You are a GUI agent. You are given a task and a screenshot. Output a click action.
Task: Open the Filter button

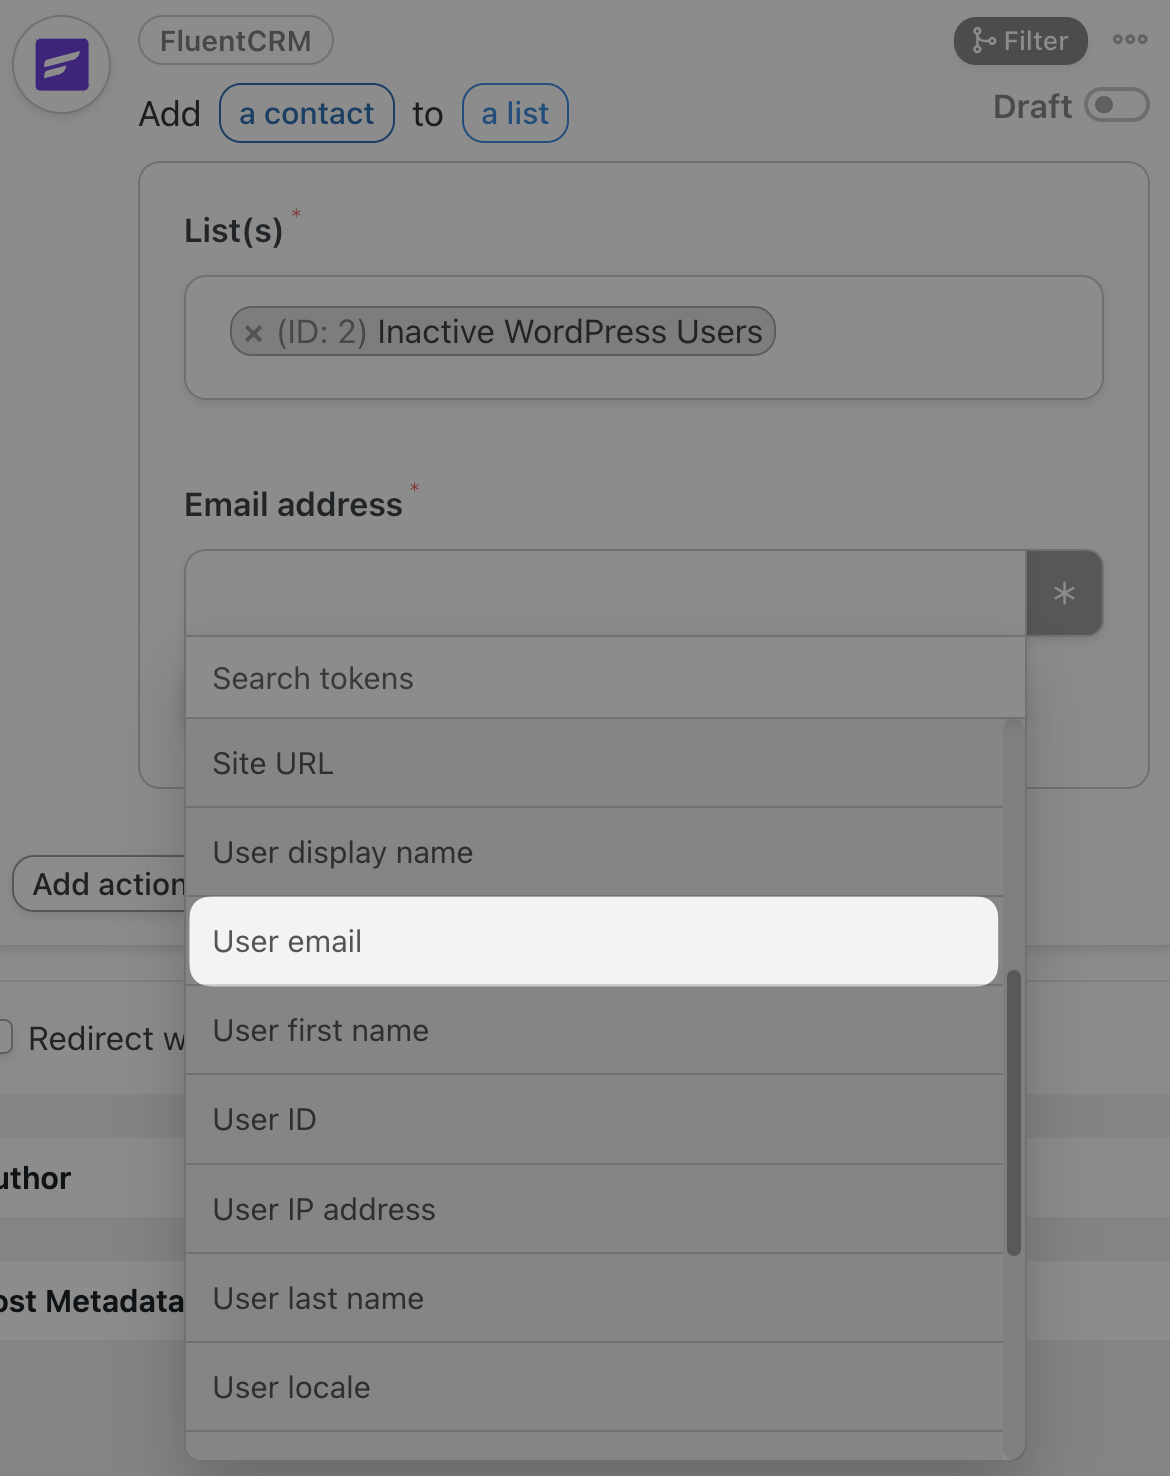click(x=1020, y=41)
